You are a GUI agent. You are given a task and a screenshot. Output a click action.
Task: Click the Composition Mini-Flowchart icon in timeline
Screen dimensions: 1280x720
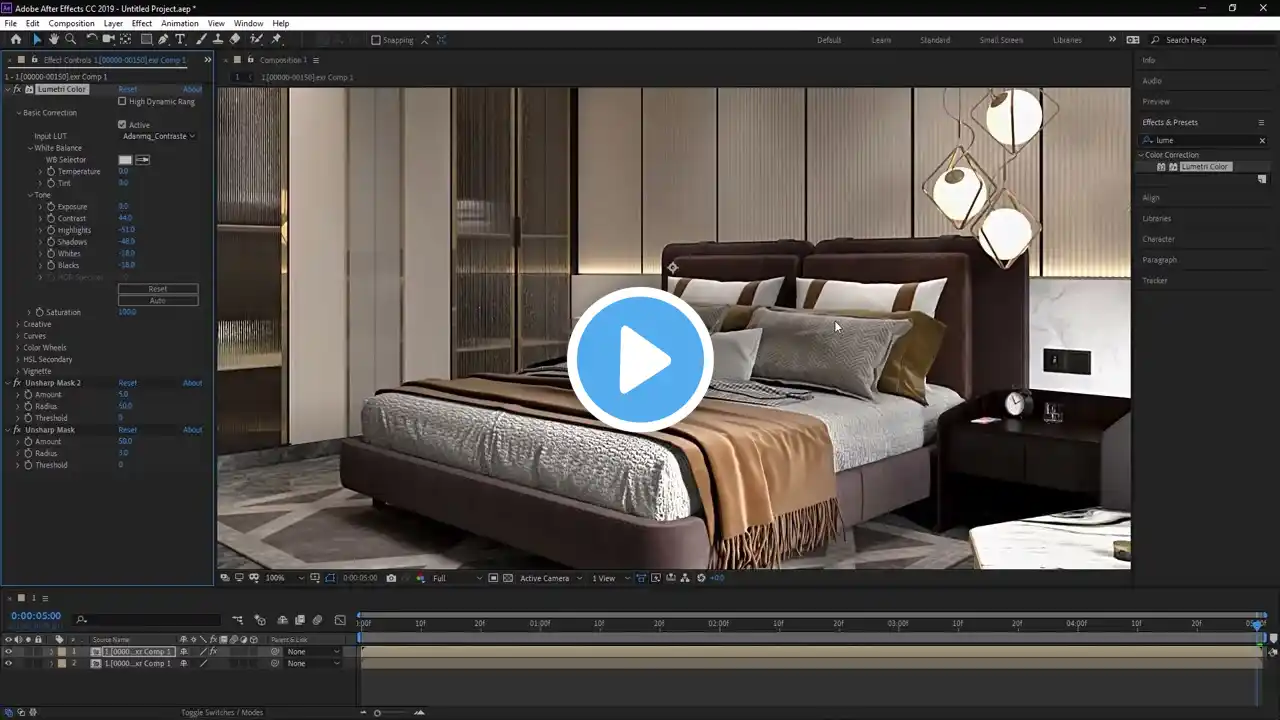tap(237, 620)
